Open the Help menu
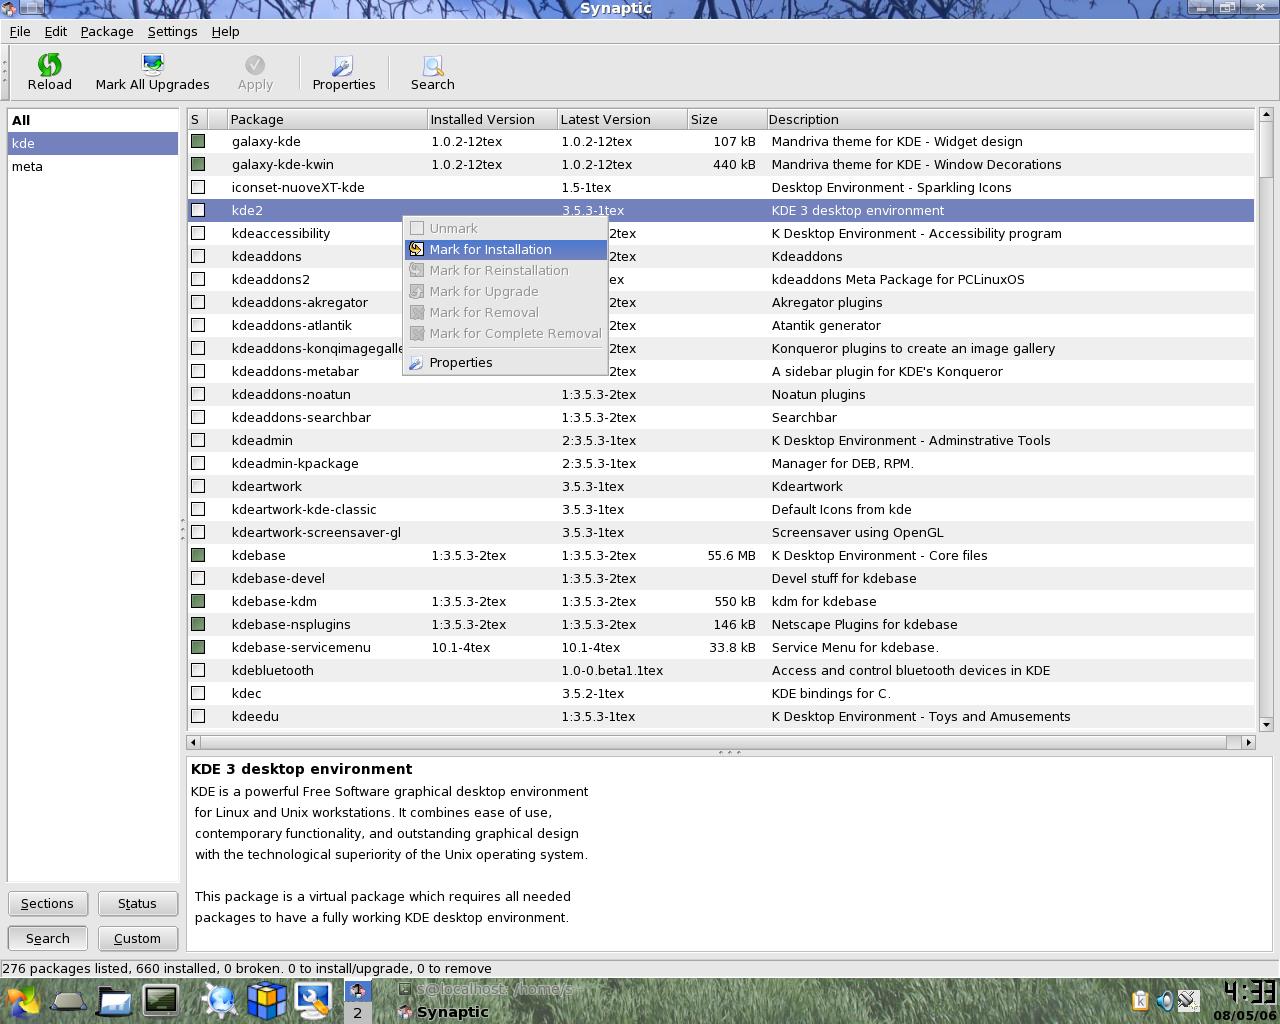The image size is (1280, 1024). pos(225,31)
